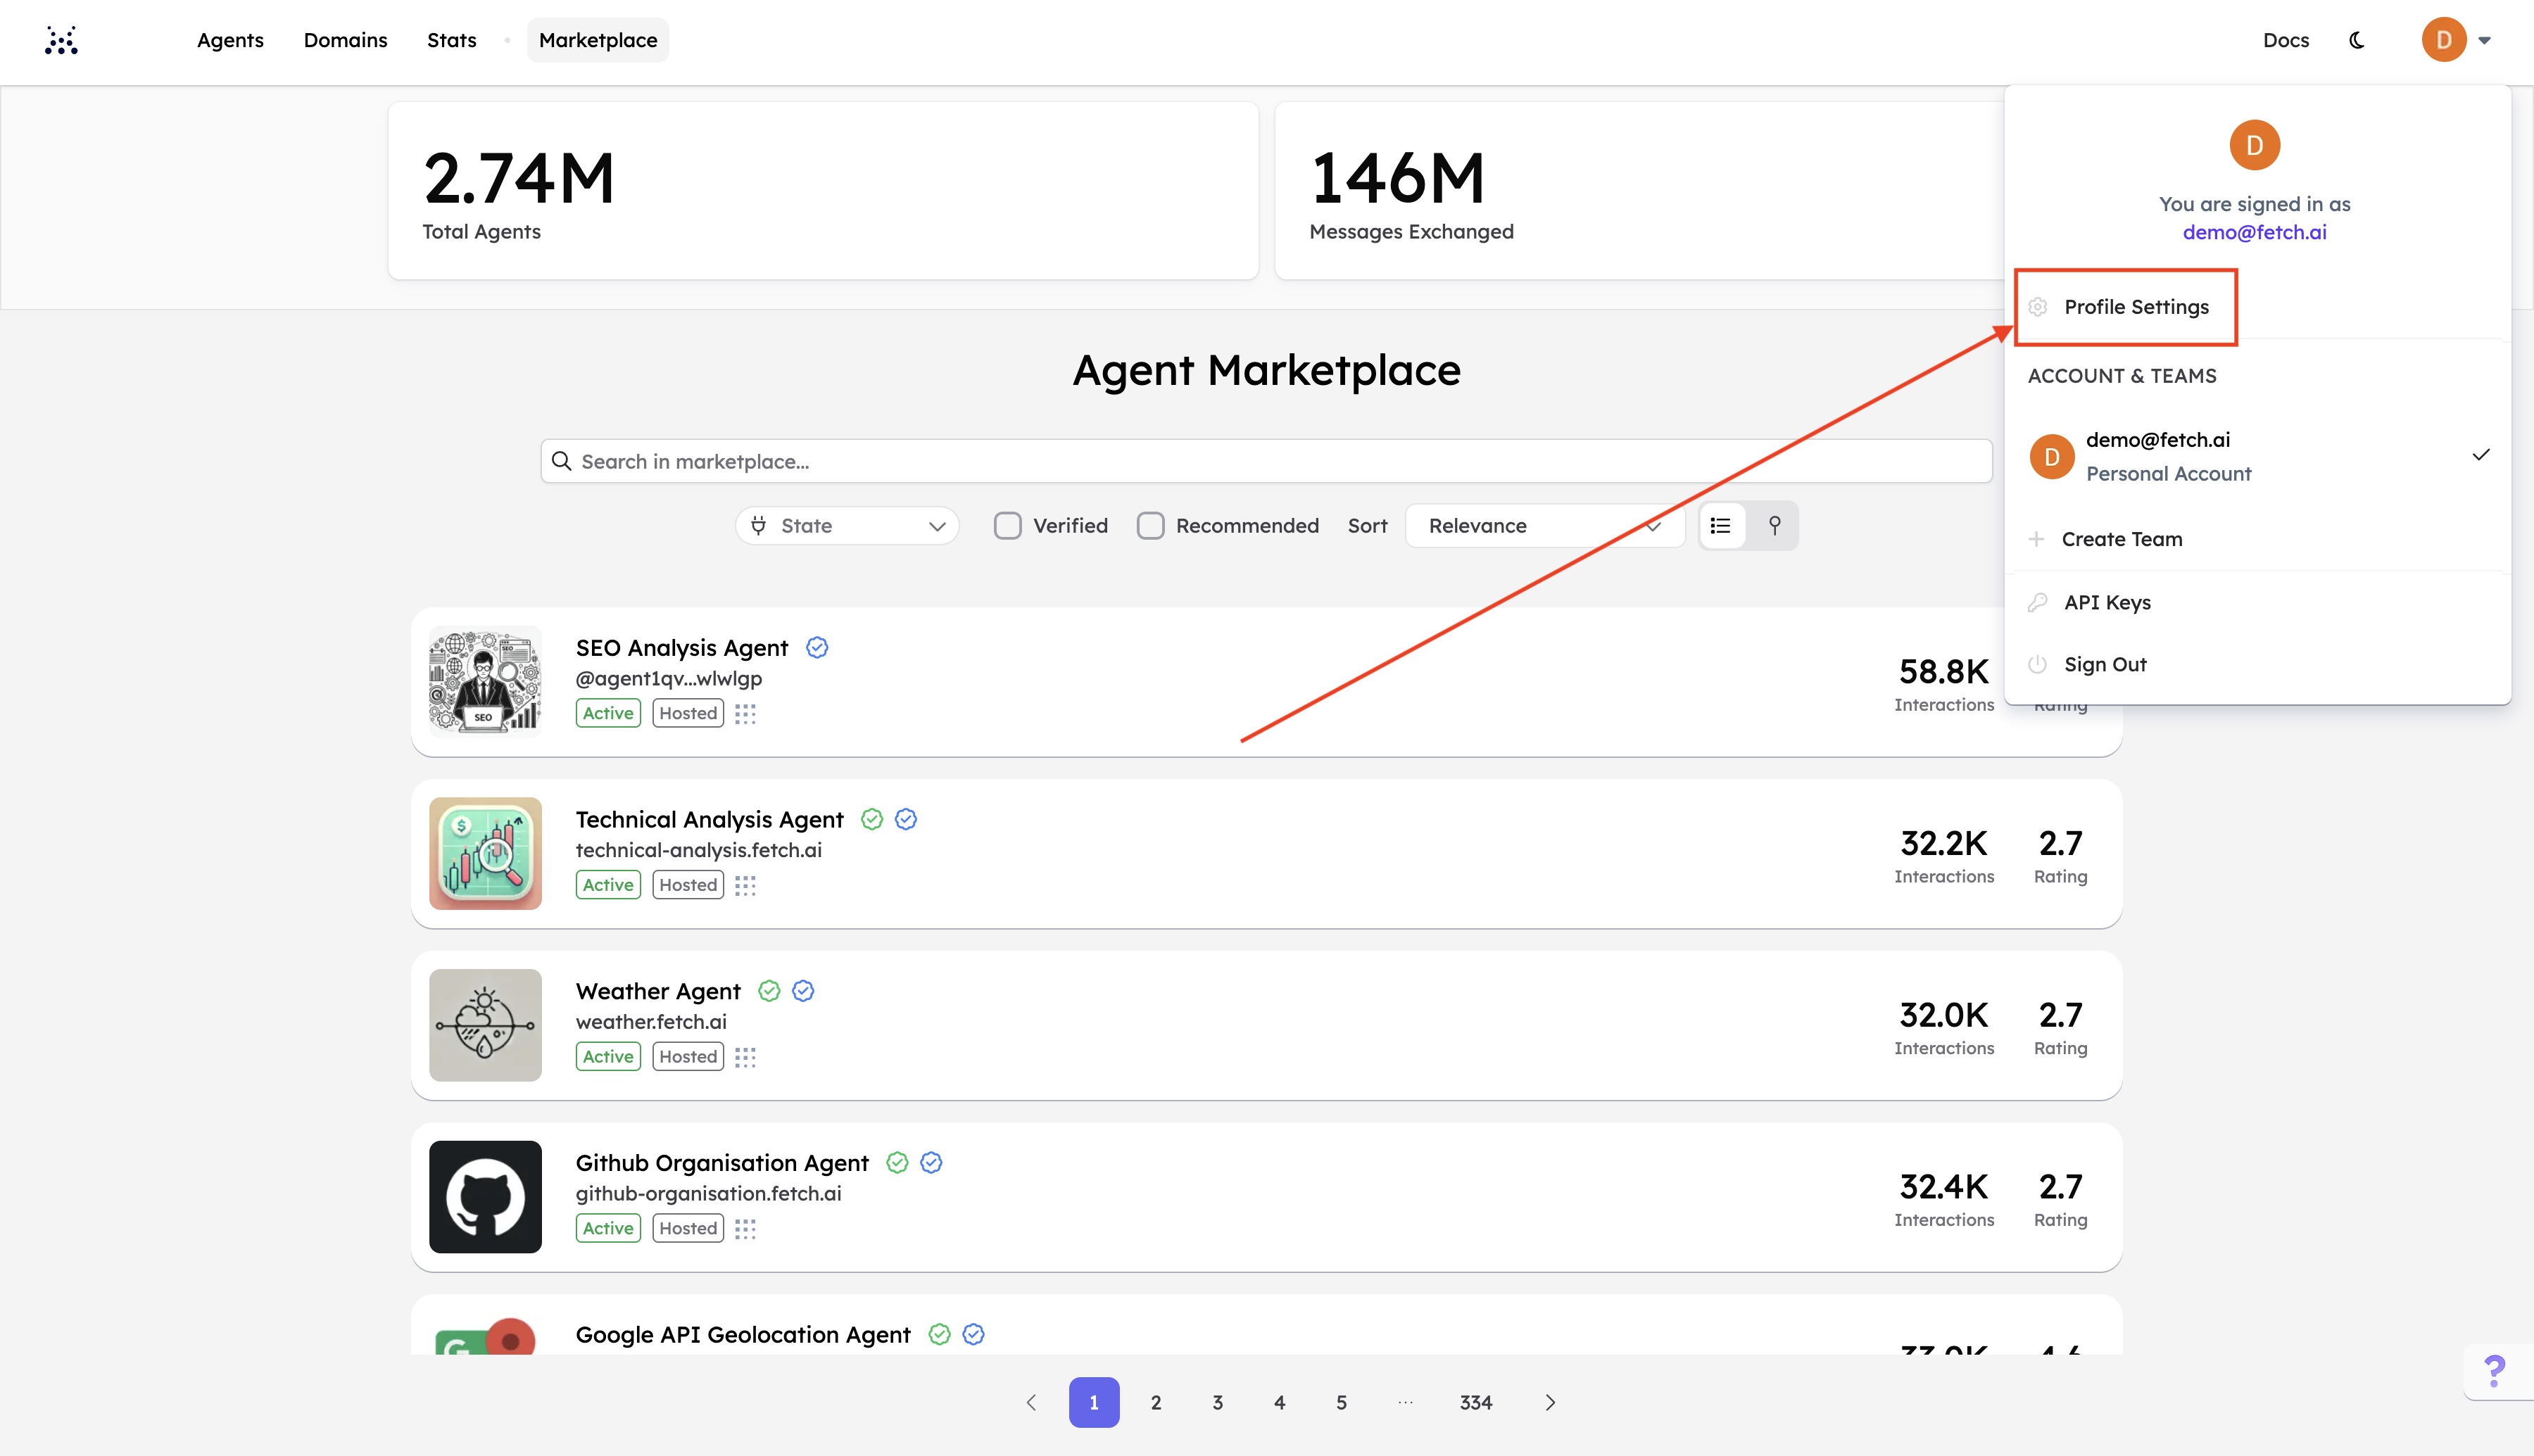
Task: Switch to list view icon
Action: point(1721,525)
